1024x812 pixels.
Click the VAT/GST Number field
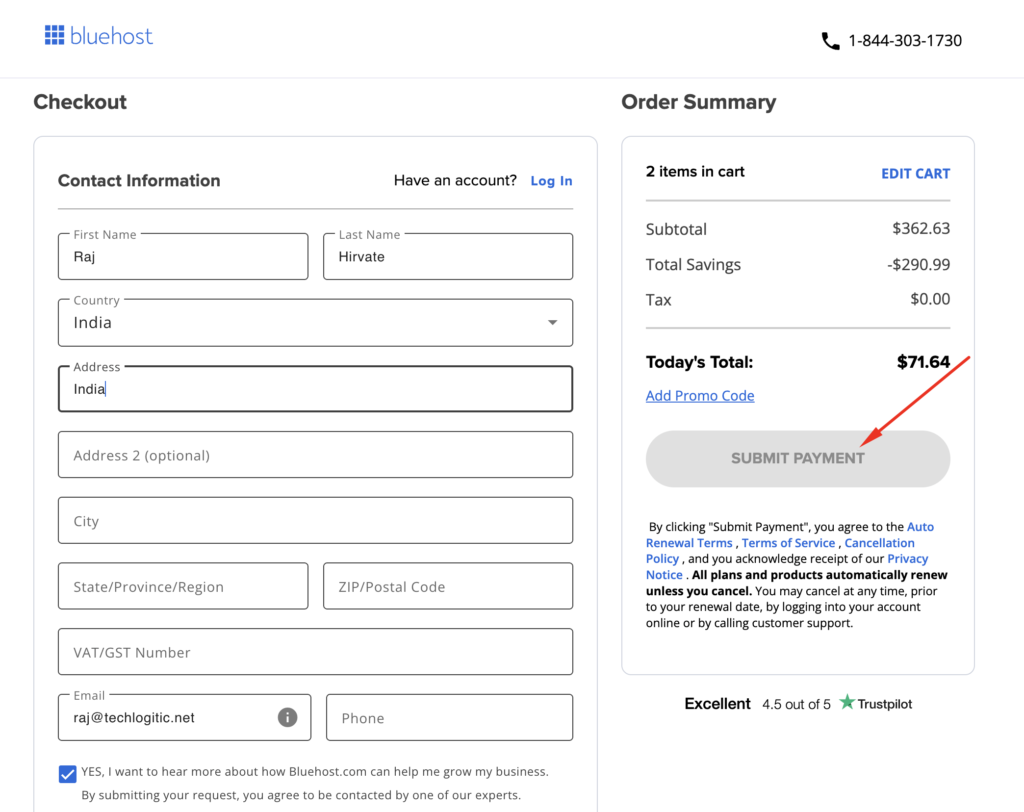(x=315, y=651)
